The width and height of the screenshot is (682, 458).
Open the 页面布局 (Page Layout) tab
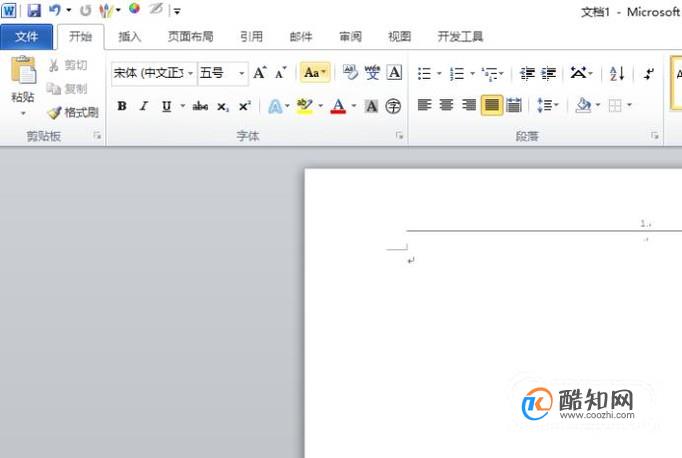click(x=191, y=37)
